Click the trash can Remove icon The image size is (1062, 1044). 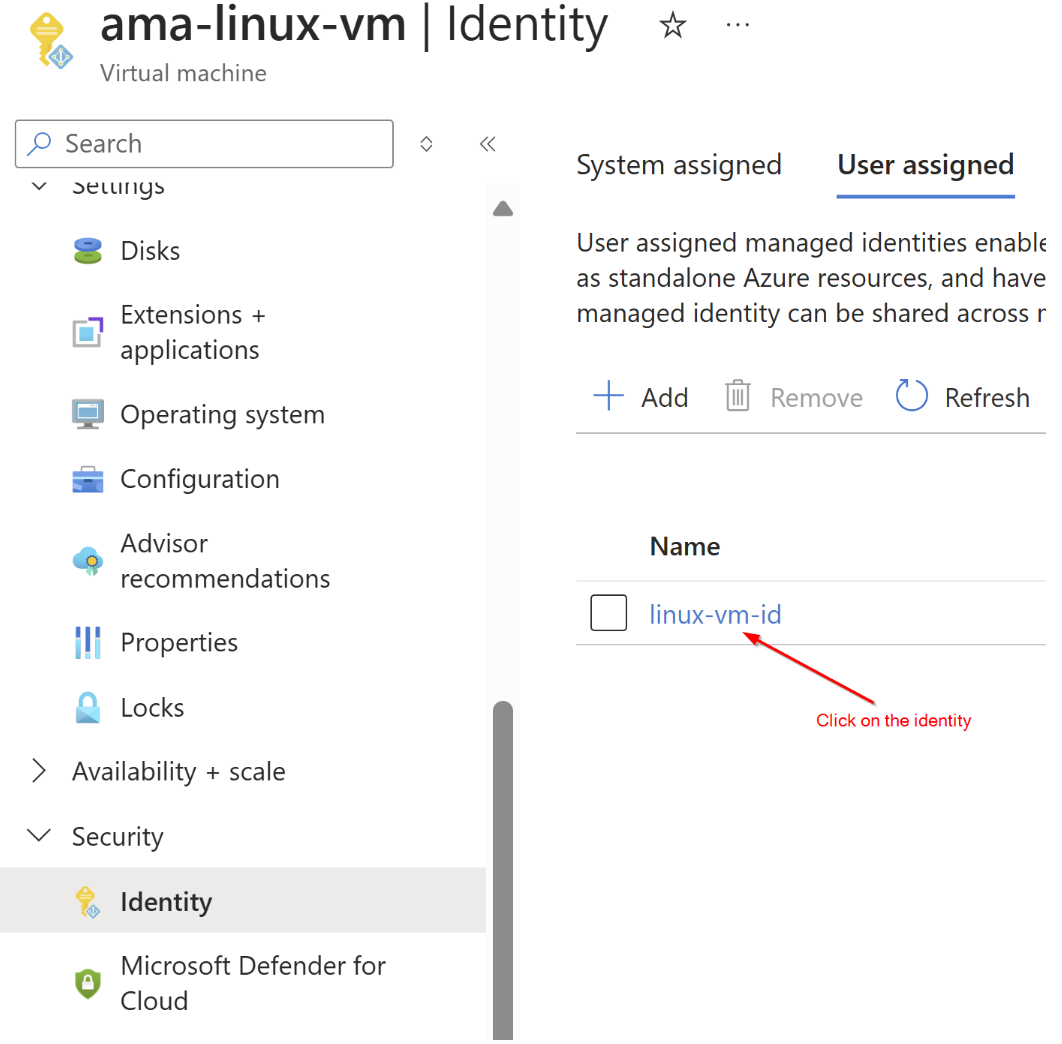coord(738,396)
